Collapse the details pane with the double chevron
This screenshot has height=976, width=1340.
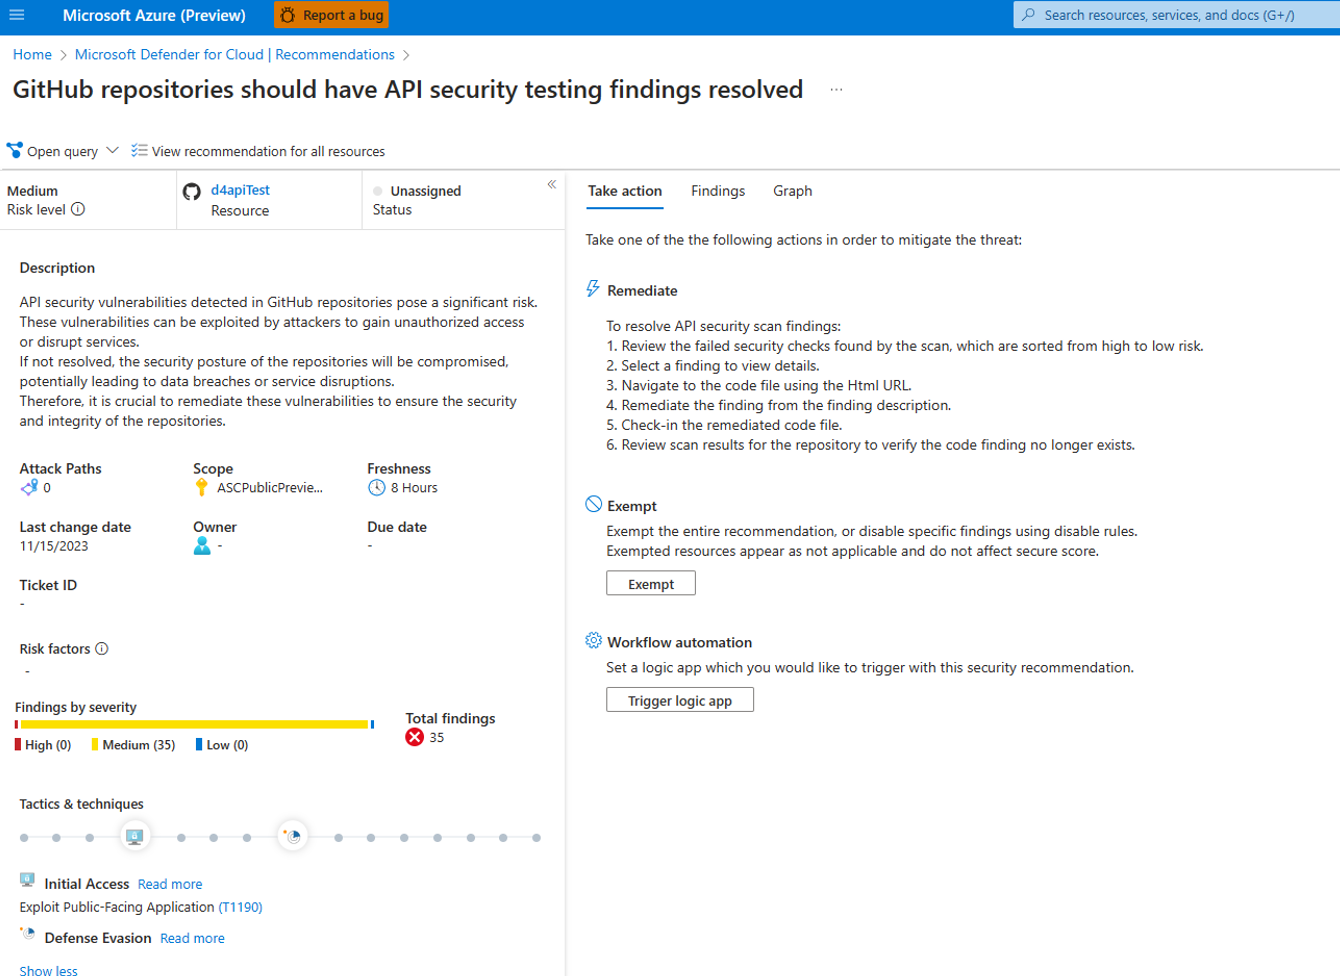[552, 184]
